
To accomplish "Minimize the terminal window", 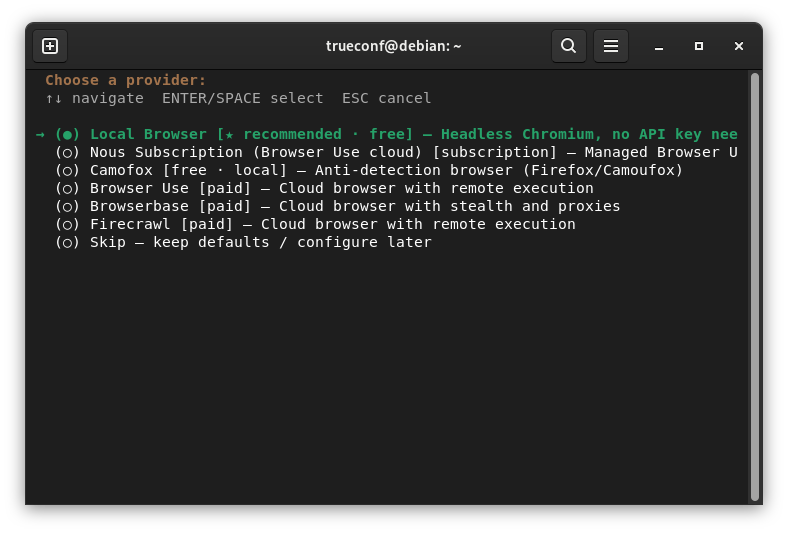I will (x=659, y=46).
